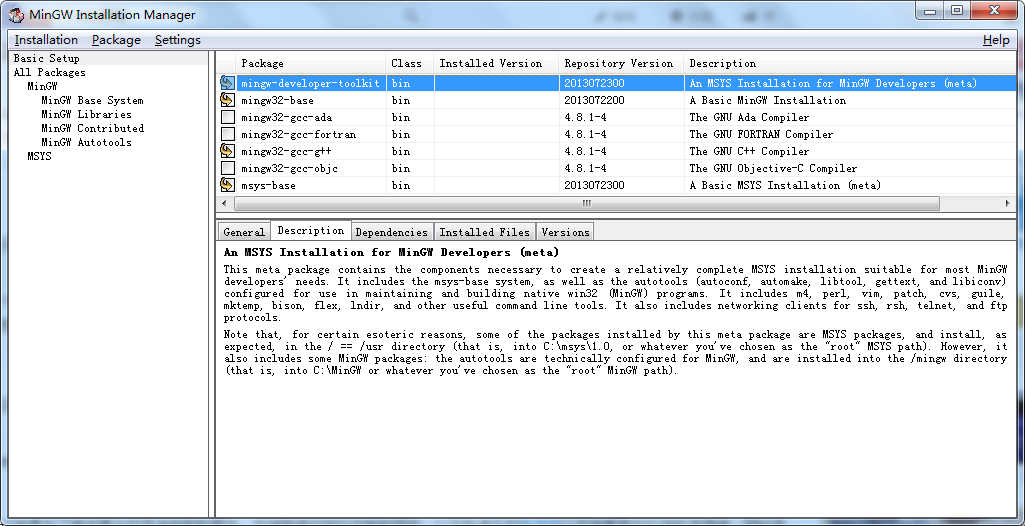The image size is (1025, 526).
Task: Click repository version 2013072200 cell
Action: [594, 101]
